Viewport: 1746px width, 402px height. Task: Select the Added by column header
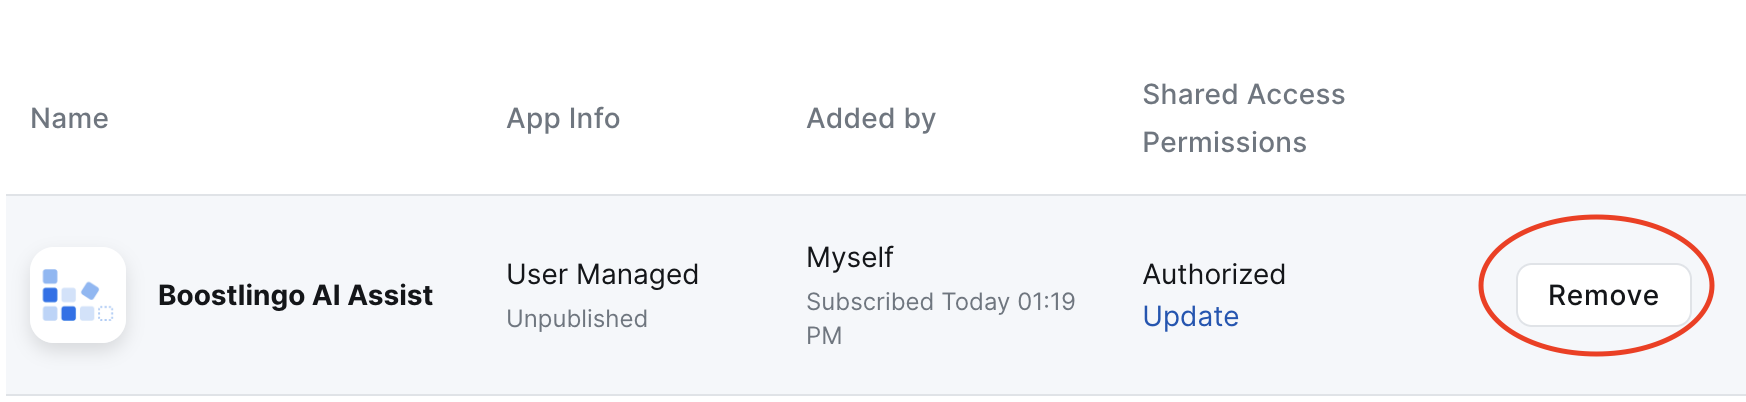point(871,118)
